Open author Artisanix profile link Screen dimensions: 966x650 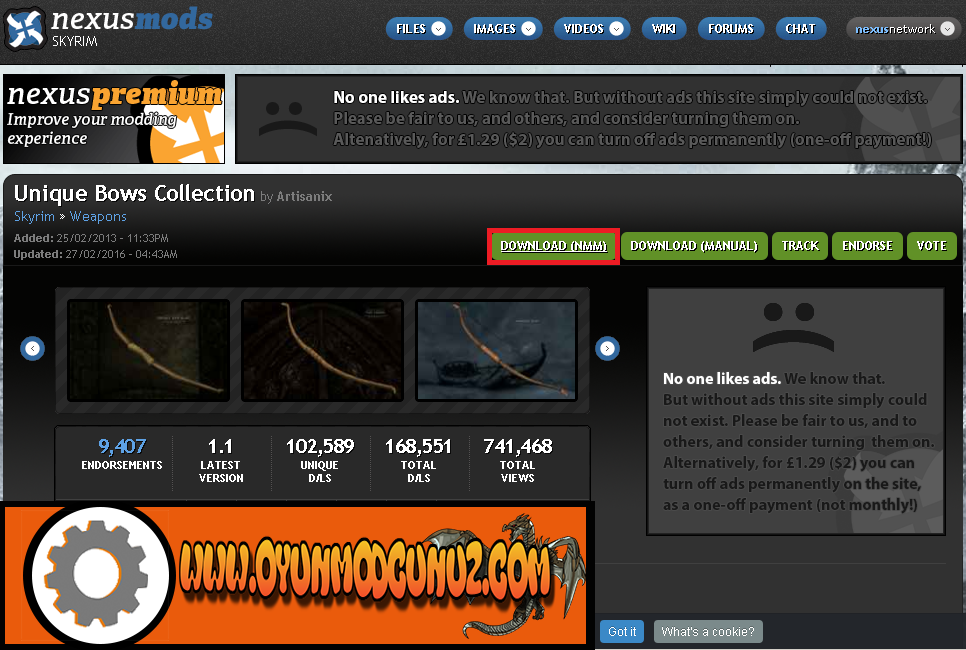pos(304,197)
